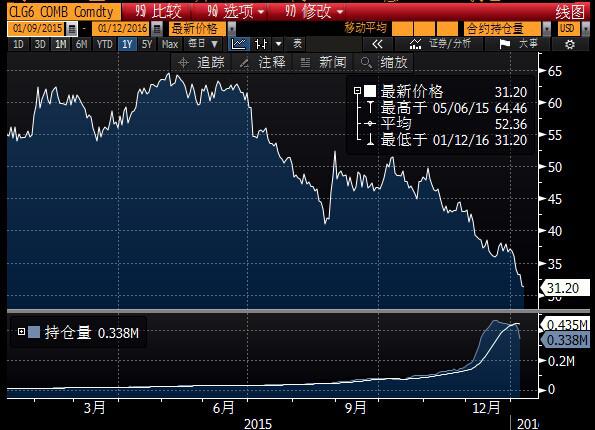Screen dimensions: 595x430
Task: Select the line chart type icon
Action: coord(238,44)
